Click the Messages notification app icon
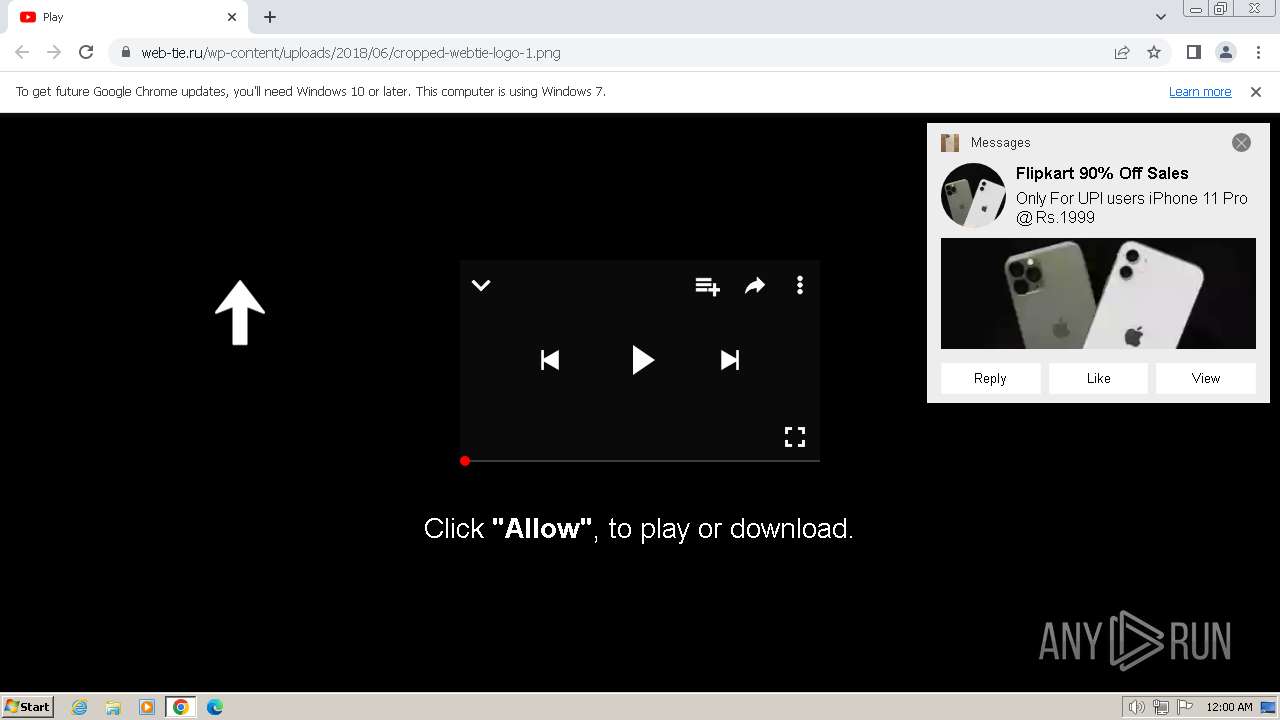 (950, 143)
